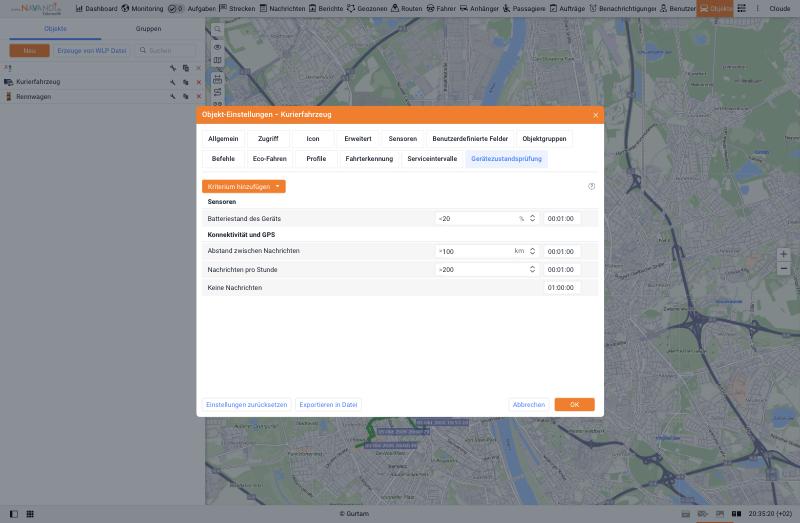Viewport: 800px width, 523px height.
Task: Toggle the sidebar panel icon at bottom left
Action: coord(14,514)
